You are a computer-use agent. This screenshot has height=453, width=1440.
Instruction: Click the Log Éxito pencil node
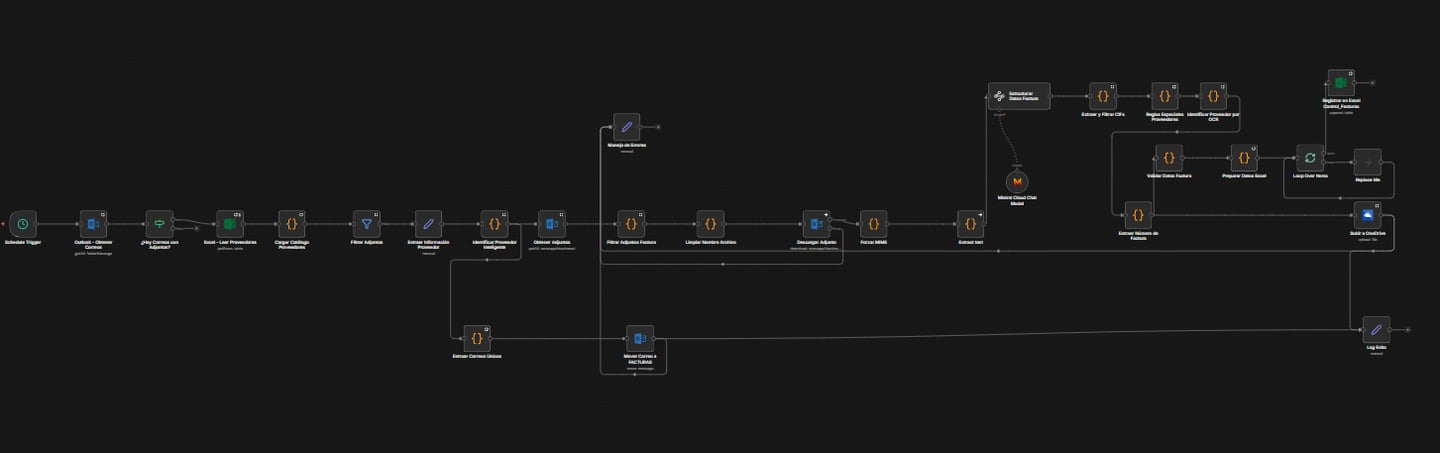point(1375,329)
